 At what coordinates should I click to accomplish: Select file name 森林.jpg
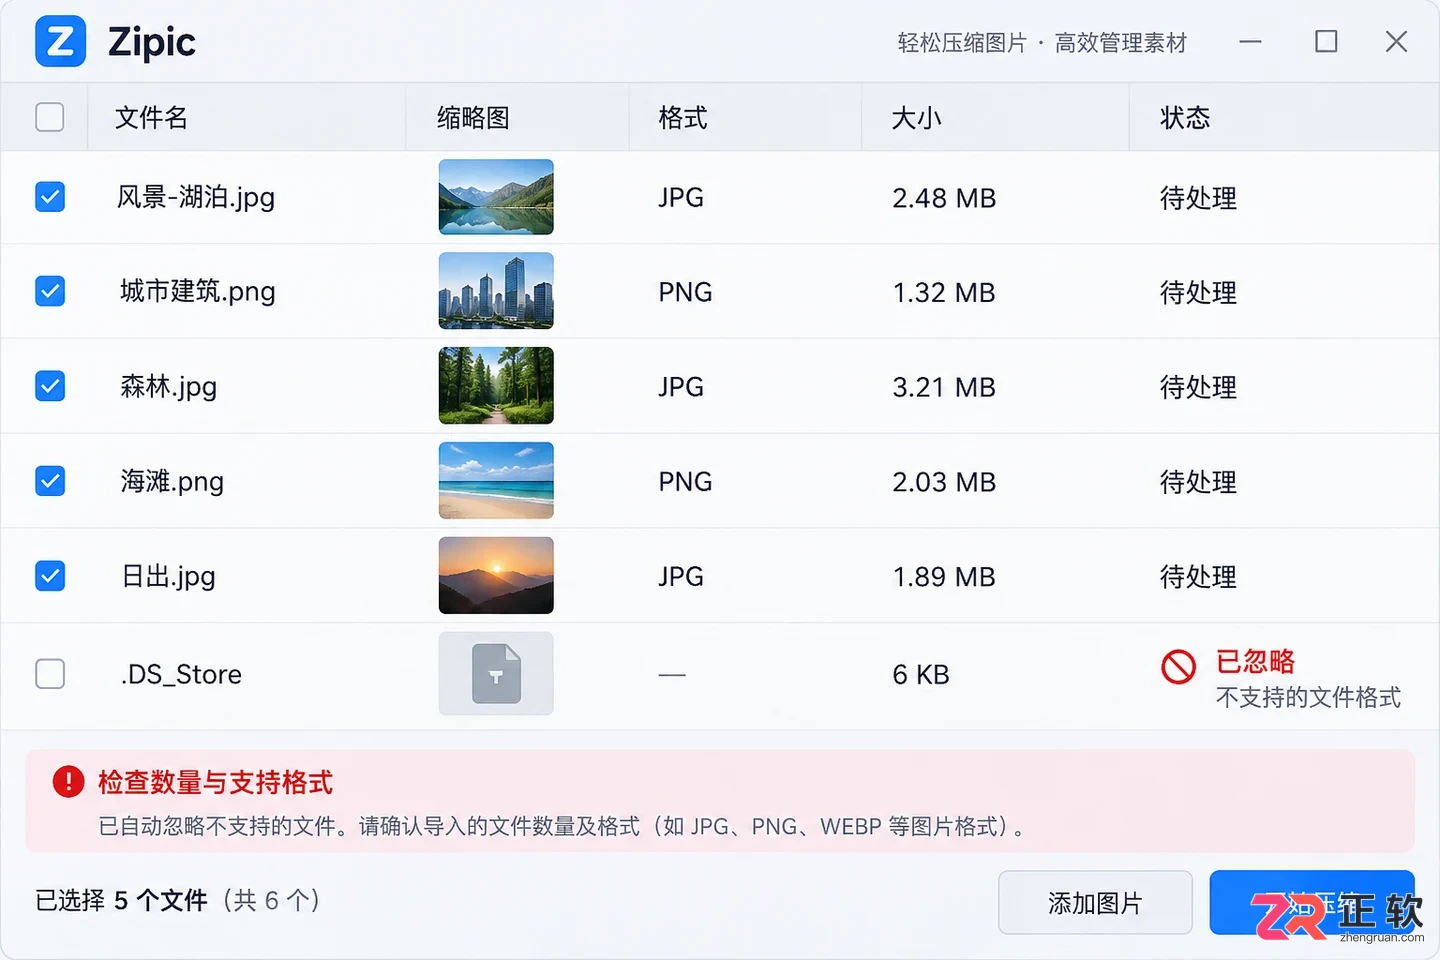[169, 387]
